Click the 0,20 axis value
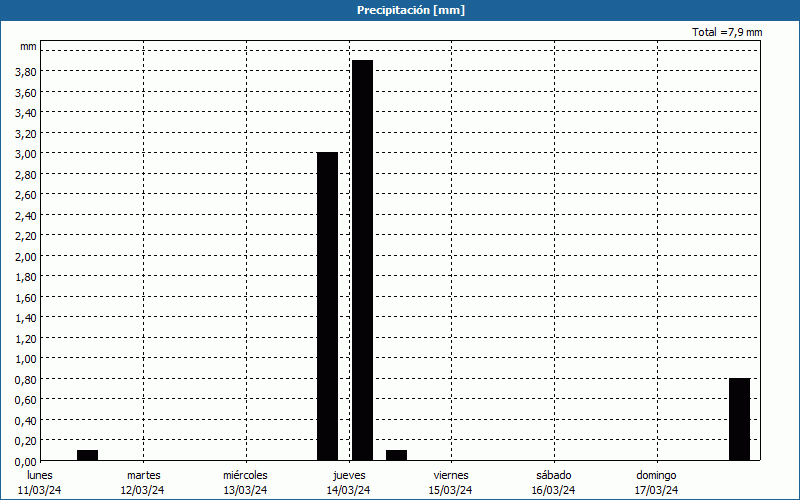 (26, 441)
